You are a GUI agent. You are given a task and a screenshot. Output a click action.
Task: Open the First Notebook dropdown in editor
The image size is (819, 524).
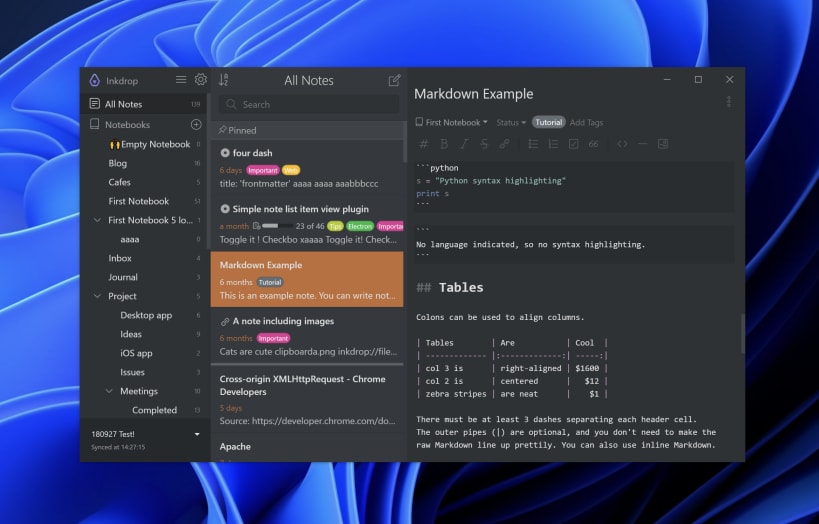[451, 122]
